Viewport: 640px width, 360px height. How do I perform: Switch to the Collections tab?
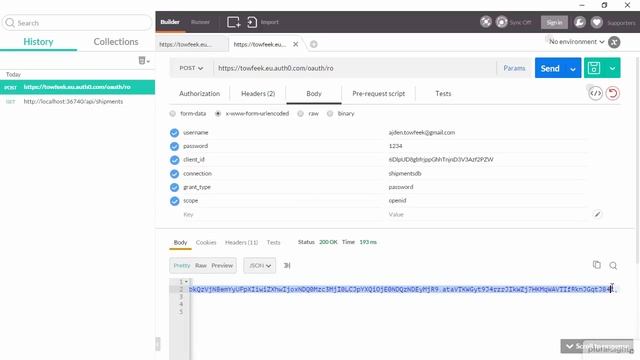[116, 42]
